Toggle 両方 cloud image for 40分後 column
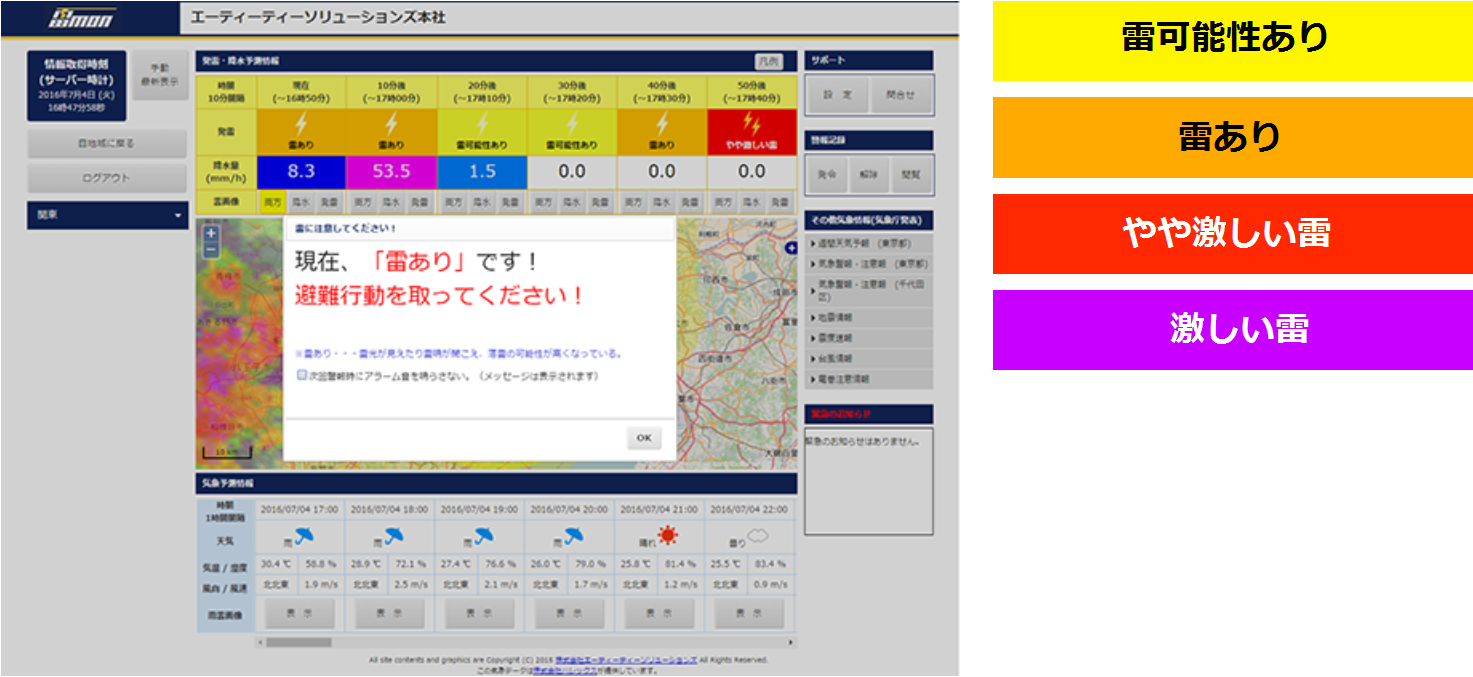This screenshot has width=1473, height=677. click(632, 202)
